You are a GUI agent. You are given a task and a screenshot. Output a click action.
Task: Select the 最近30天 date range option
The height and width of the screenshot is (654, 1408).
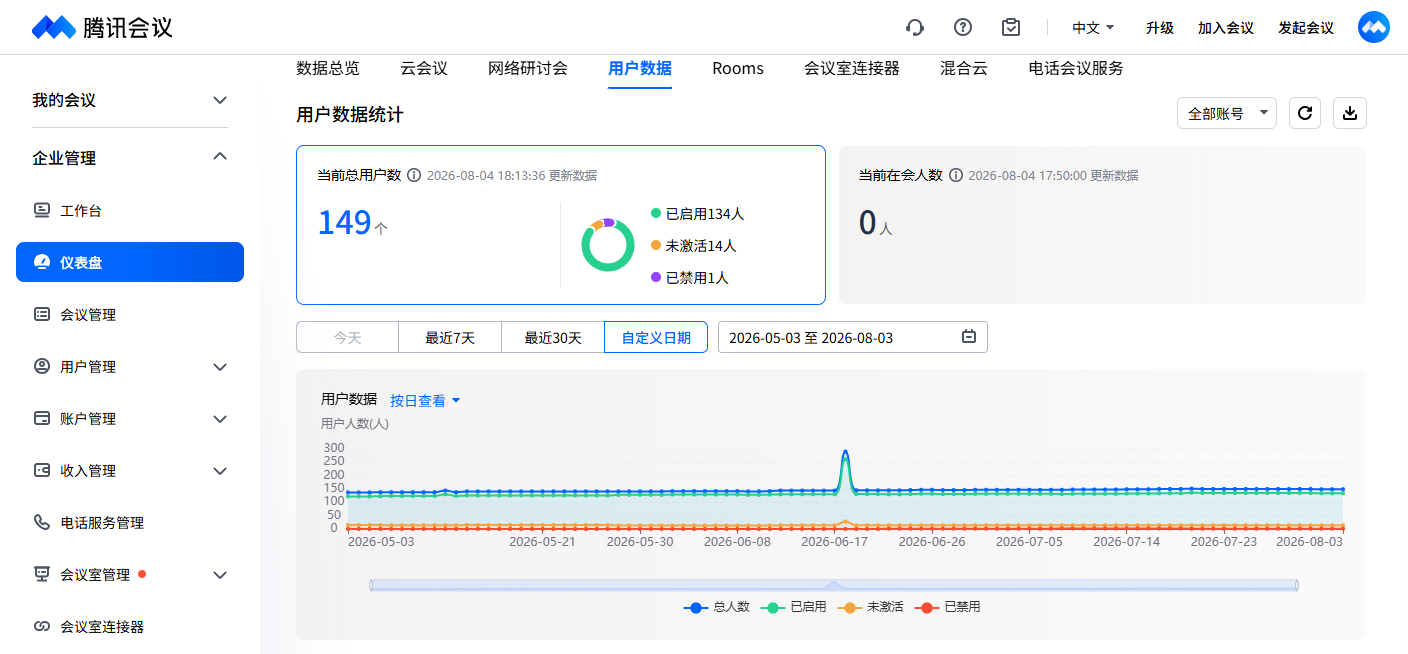coord(553,337)
